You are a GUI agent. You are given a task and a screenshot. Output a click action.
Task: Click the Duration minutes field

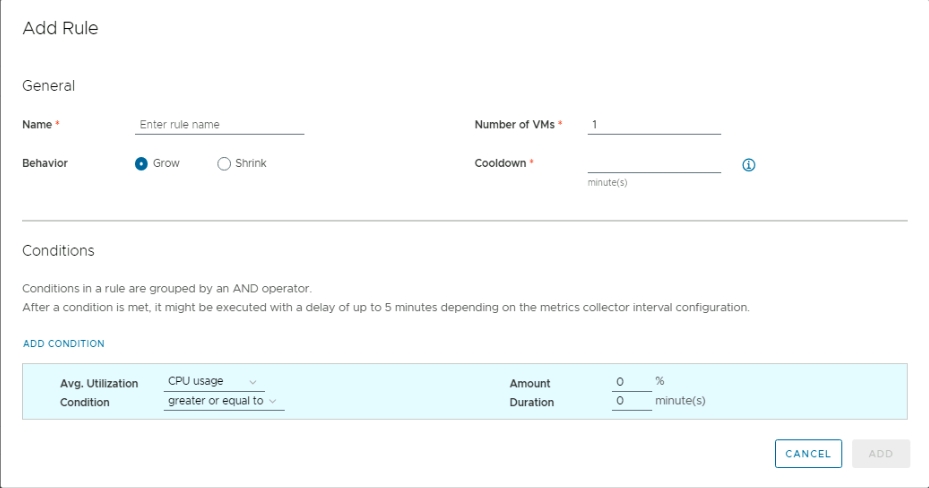631,402
